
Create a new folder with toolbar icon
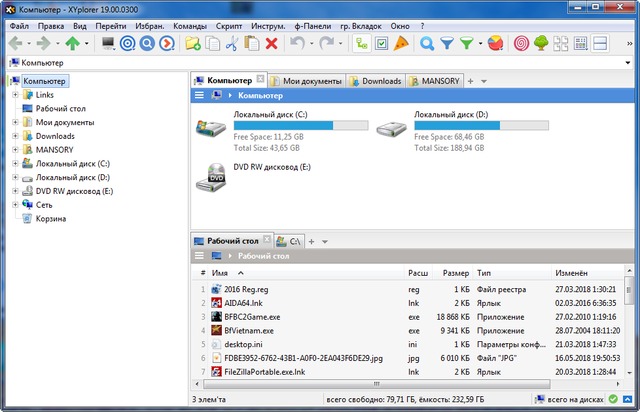point(191,44)
